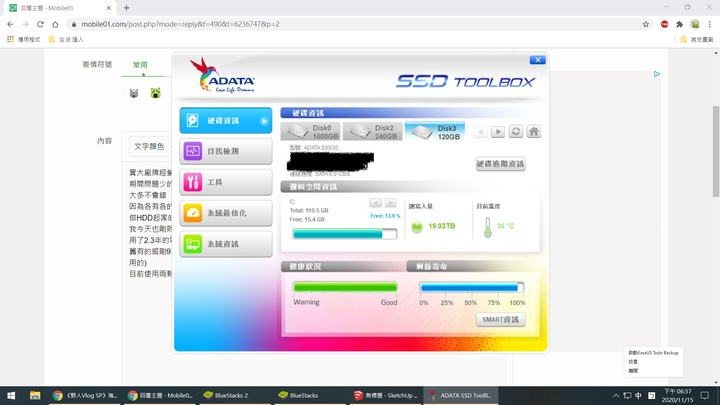Refresh the disk list
720x405 pixels.
coord(516,132)
